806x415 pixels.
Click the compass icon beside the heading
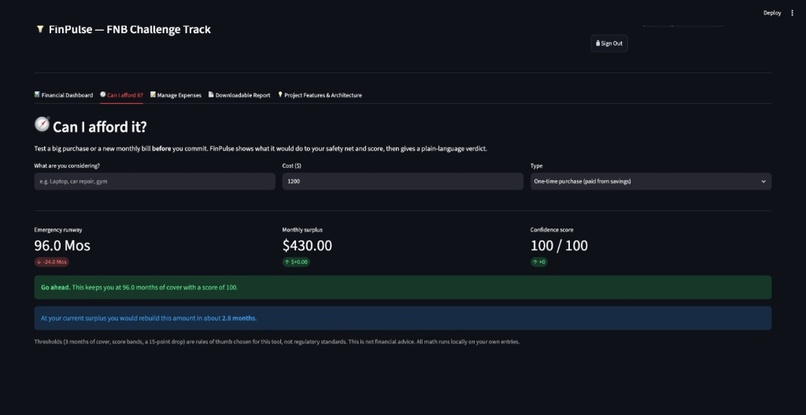pyautogui.click(x=42, y=124)
